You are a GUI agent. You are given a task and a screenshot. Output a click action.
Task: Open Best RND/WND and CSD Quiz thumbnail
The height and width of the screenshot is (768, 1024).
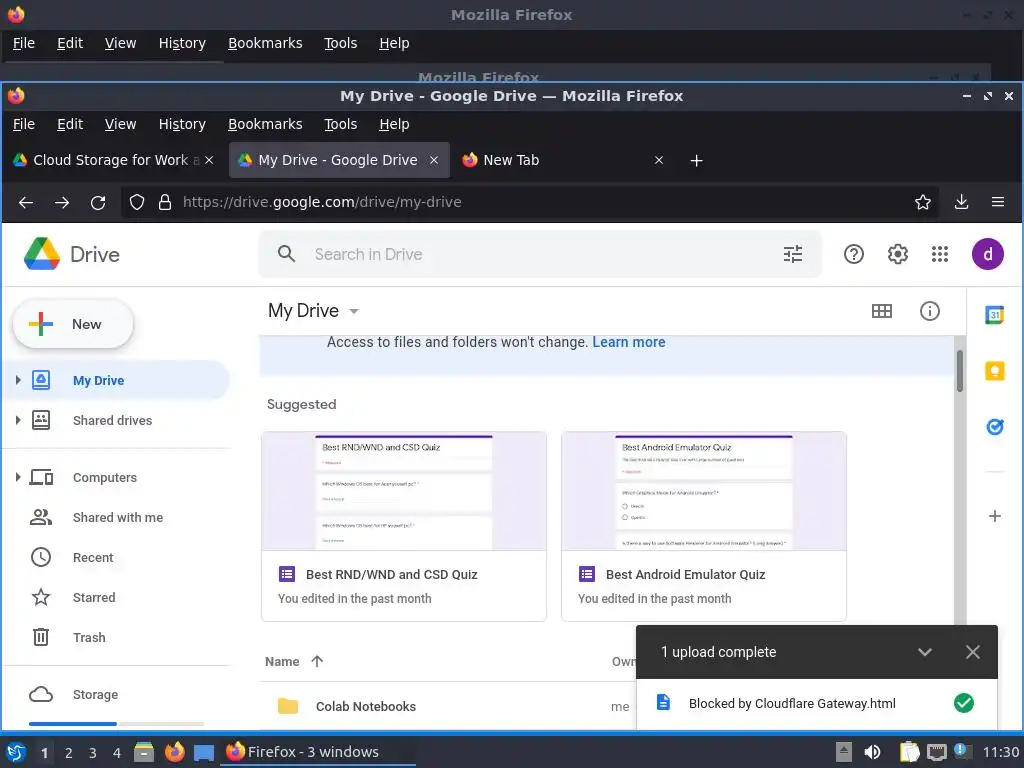(404, 491)
